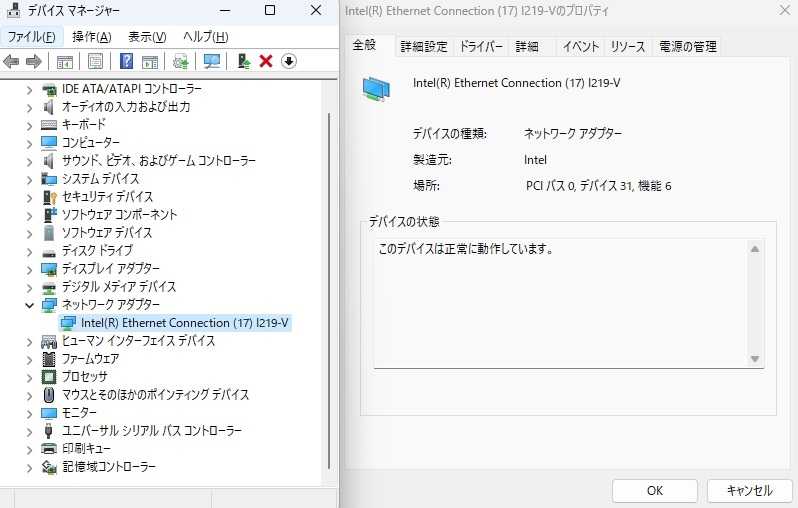
Task: Click the ファームウェア chip icon
Action: pyautogui.click(x=49, y=359)
